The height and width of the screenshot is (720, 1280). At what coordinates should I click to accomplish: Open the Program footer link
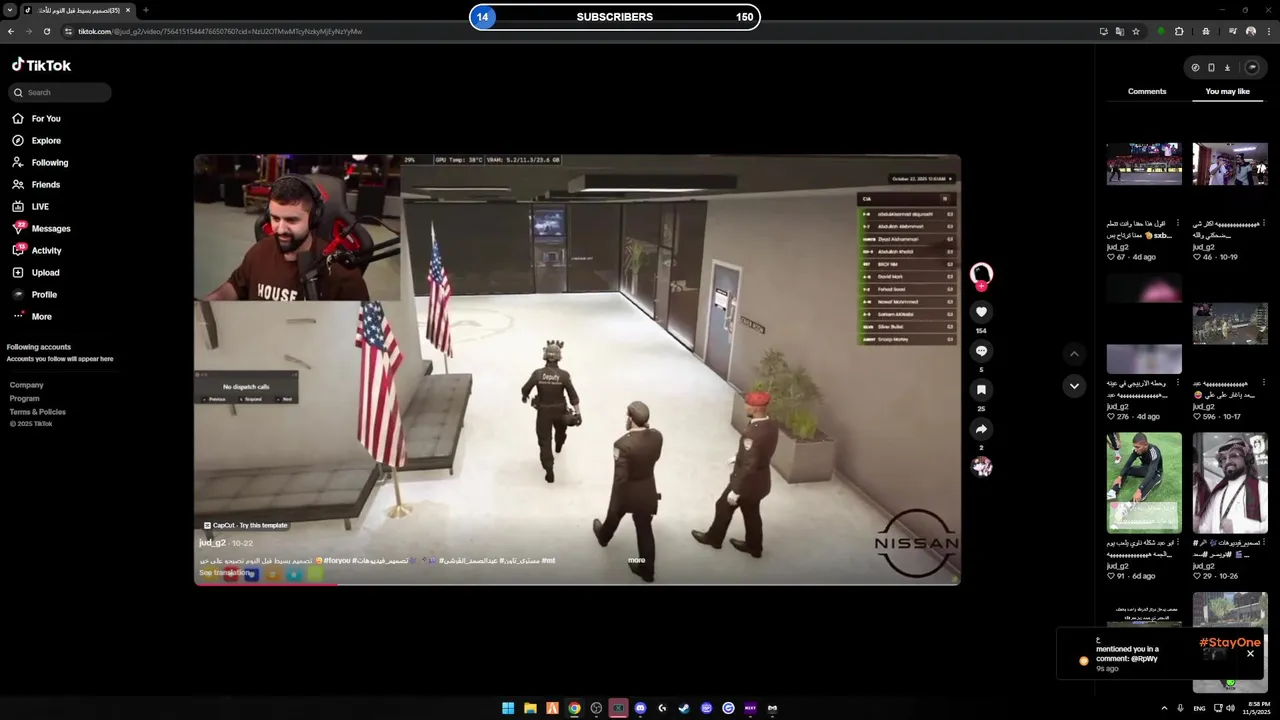pyautogui.click(x=25, y=398)
